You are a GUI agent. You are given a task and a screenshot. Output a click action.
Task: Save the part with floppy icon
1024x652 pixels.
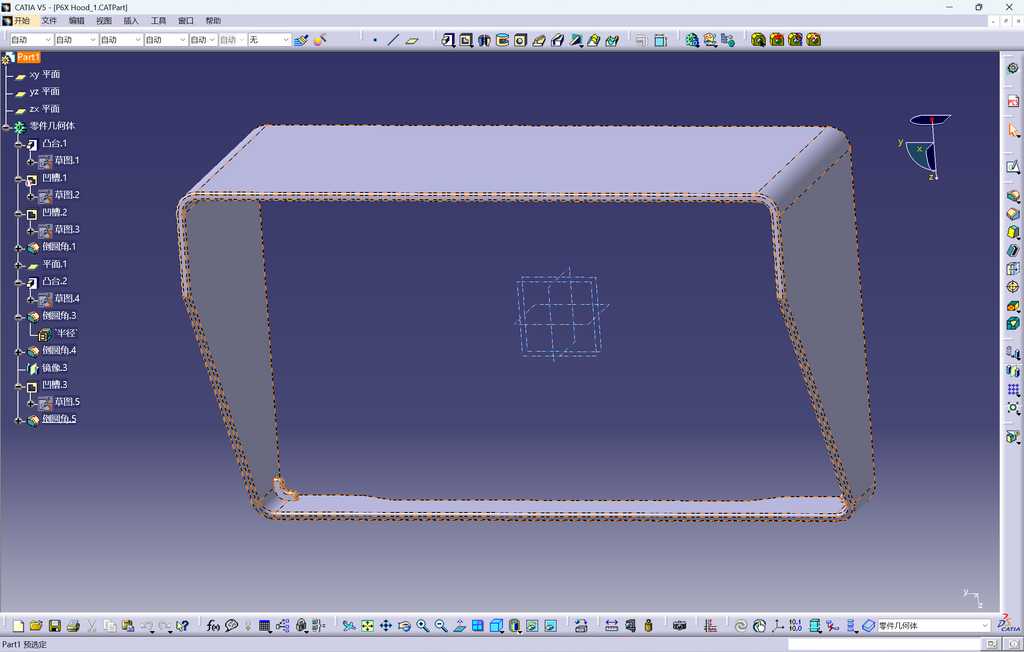55,626
